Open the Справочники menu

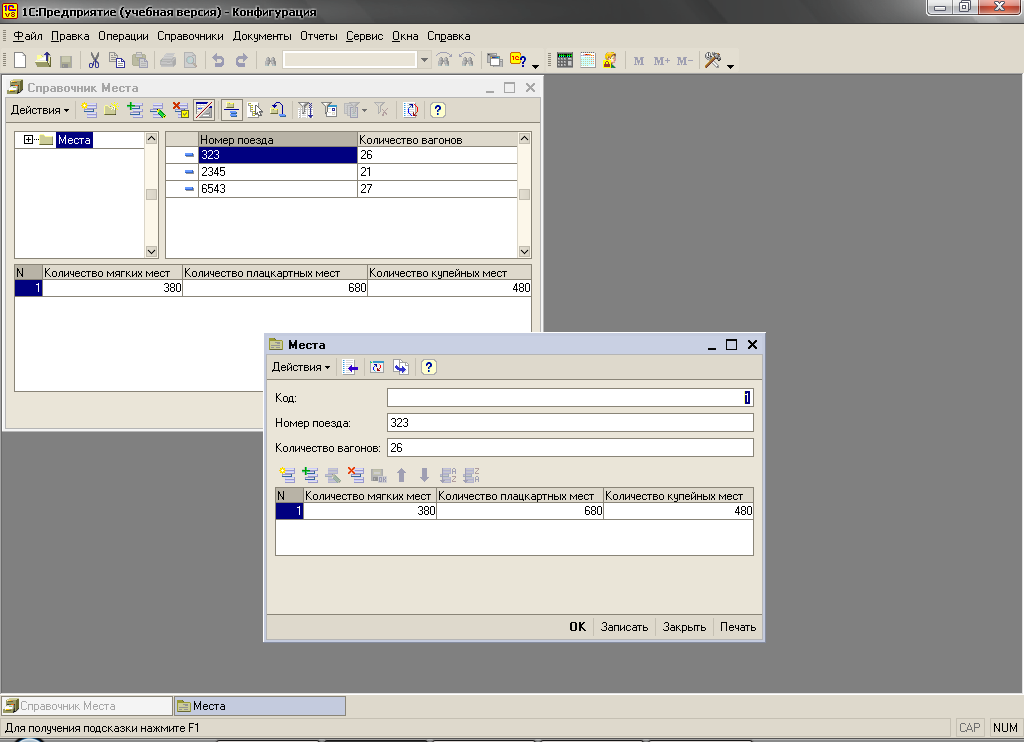point(190,36)
